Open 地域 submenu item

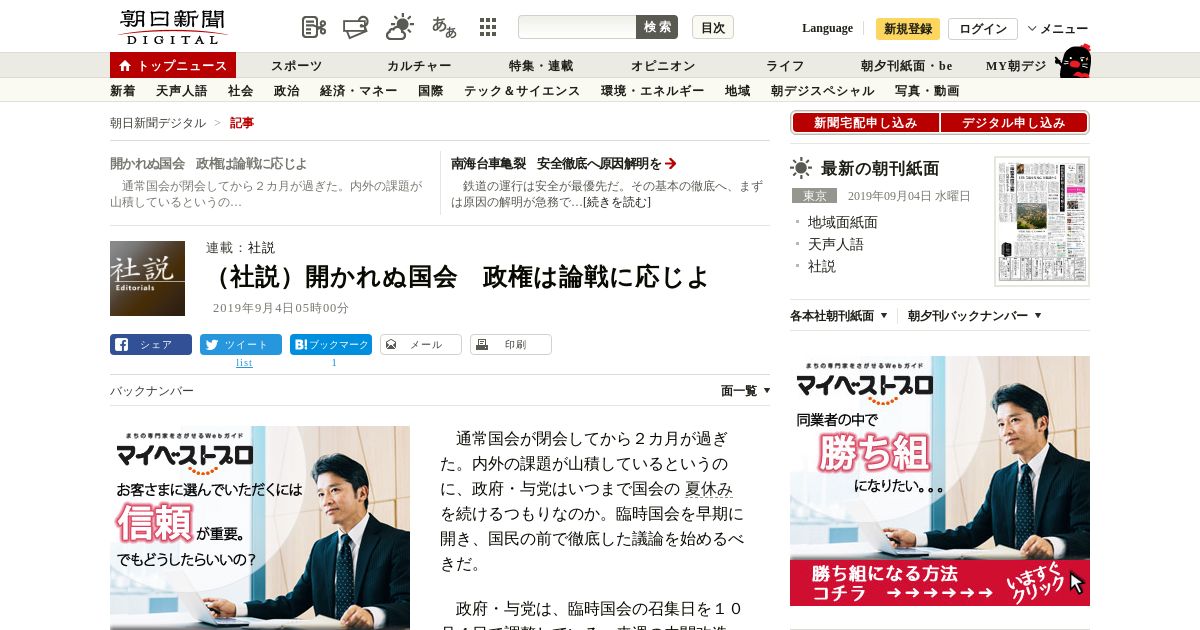pyautogui.click(x=738, y=91)
